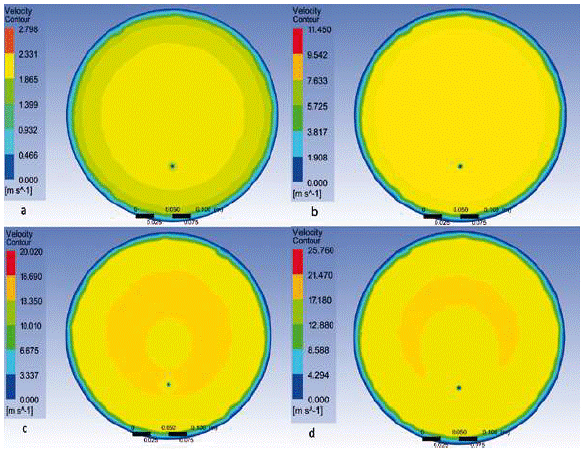582x462 pixels.
Task: Click the 13.350 legend label
Action: (31, 301)
